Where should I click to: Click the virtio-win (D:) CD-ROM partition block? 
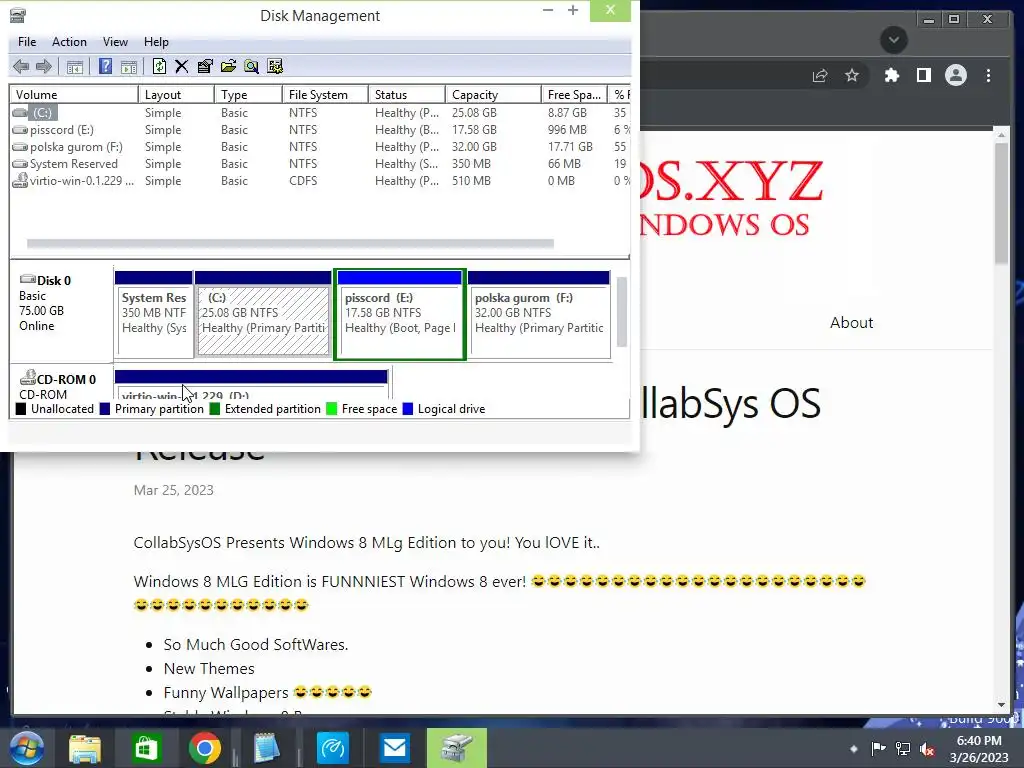[251, 385]
